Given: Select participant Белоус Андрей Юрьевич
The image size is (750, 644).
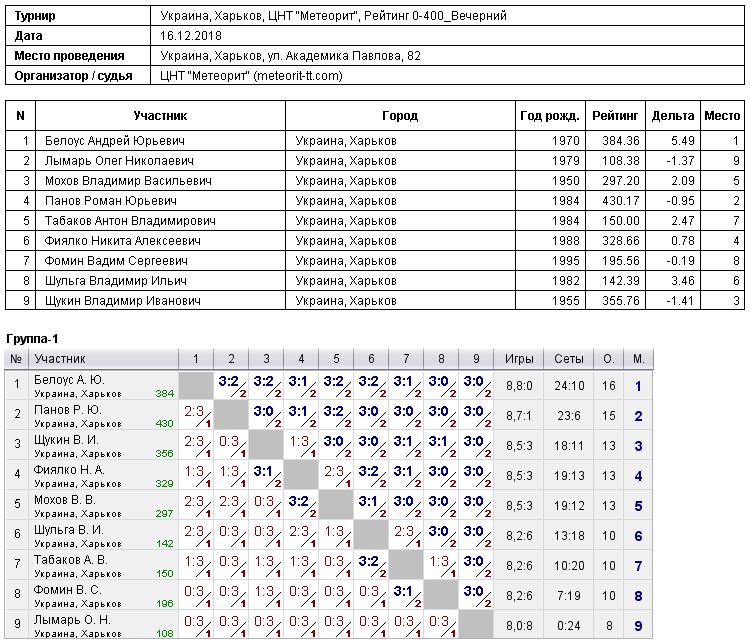Looking at the screenshot, I should coord(115,141).
